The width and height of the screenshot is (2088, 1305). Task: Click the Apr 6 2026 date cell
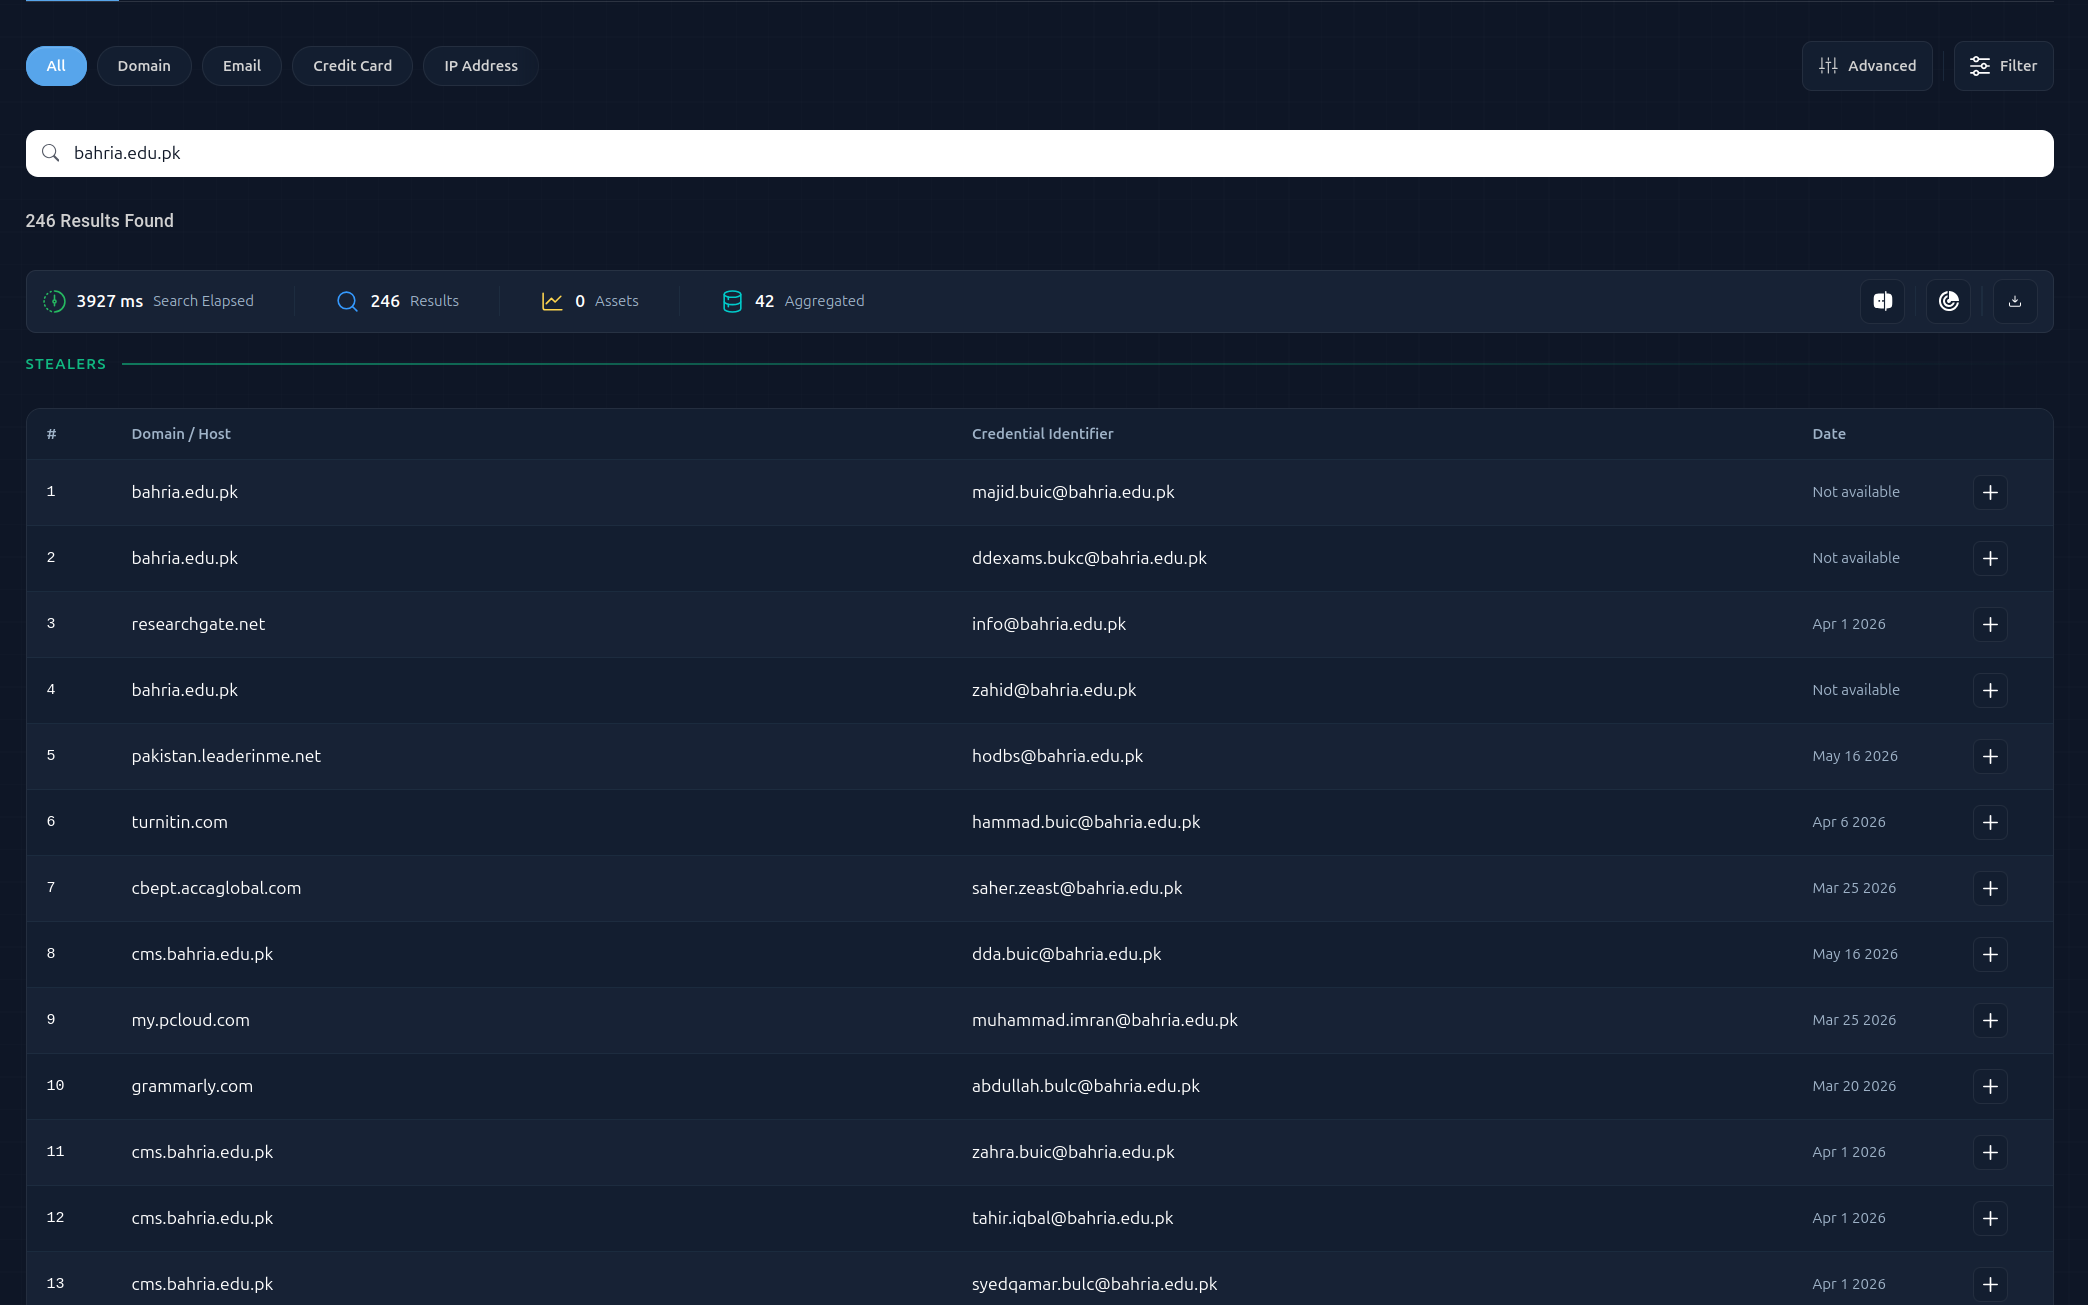click(1848, 822)
